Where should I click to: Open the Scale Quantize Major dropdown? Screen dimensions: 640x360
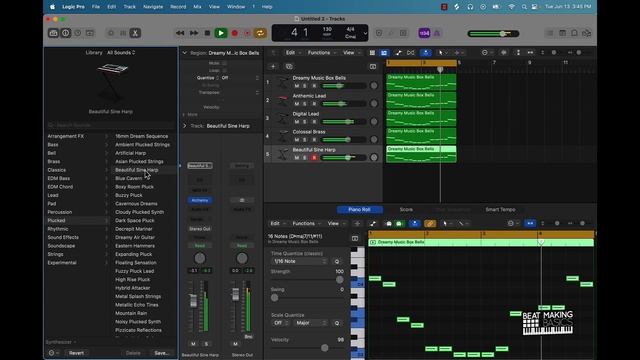tap(311, 323)
